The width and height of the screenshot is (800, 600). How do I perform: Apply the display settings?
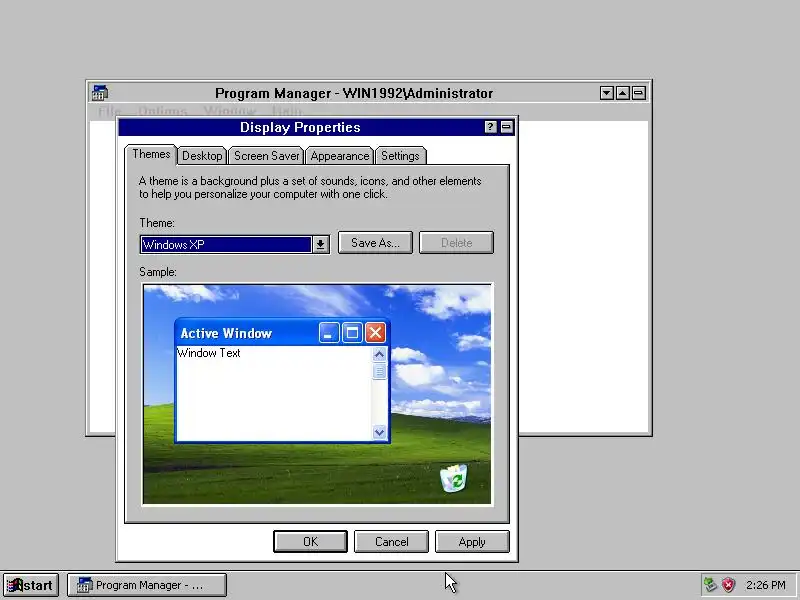pos(472,541)
